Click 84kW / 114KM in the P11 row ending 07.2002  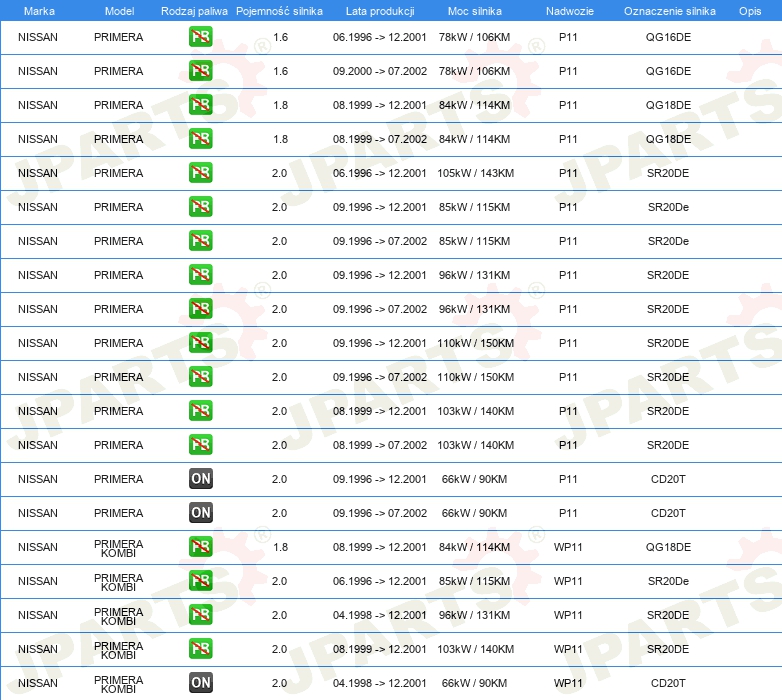point(474,139)
